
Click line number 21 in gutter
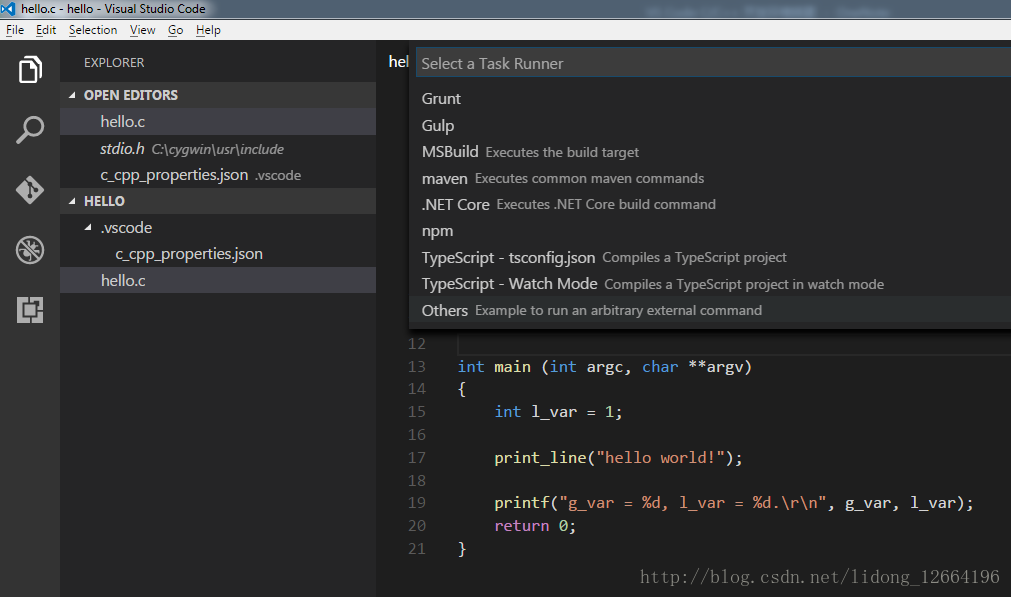pyautogui.click(x=417, y=549)
